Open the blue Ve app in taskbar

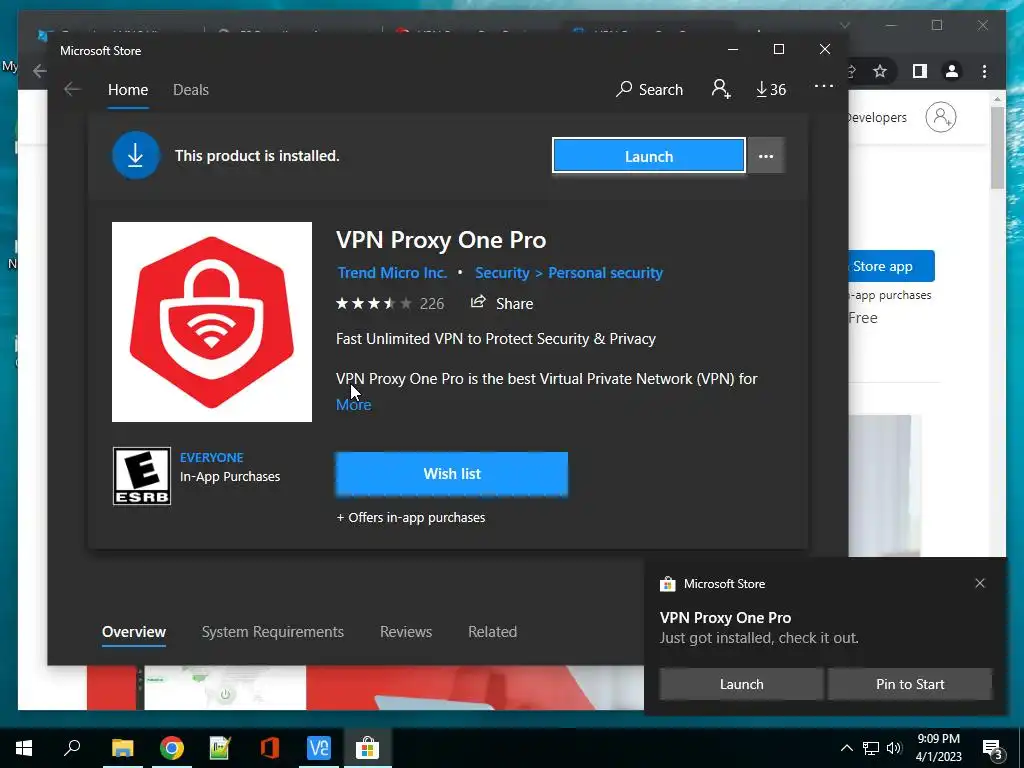click(319, 748)
